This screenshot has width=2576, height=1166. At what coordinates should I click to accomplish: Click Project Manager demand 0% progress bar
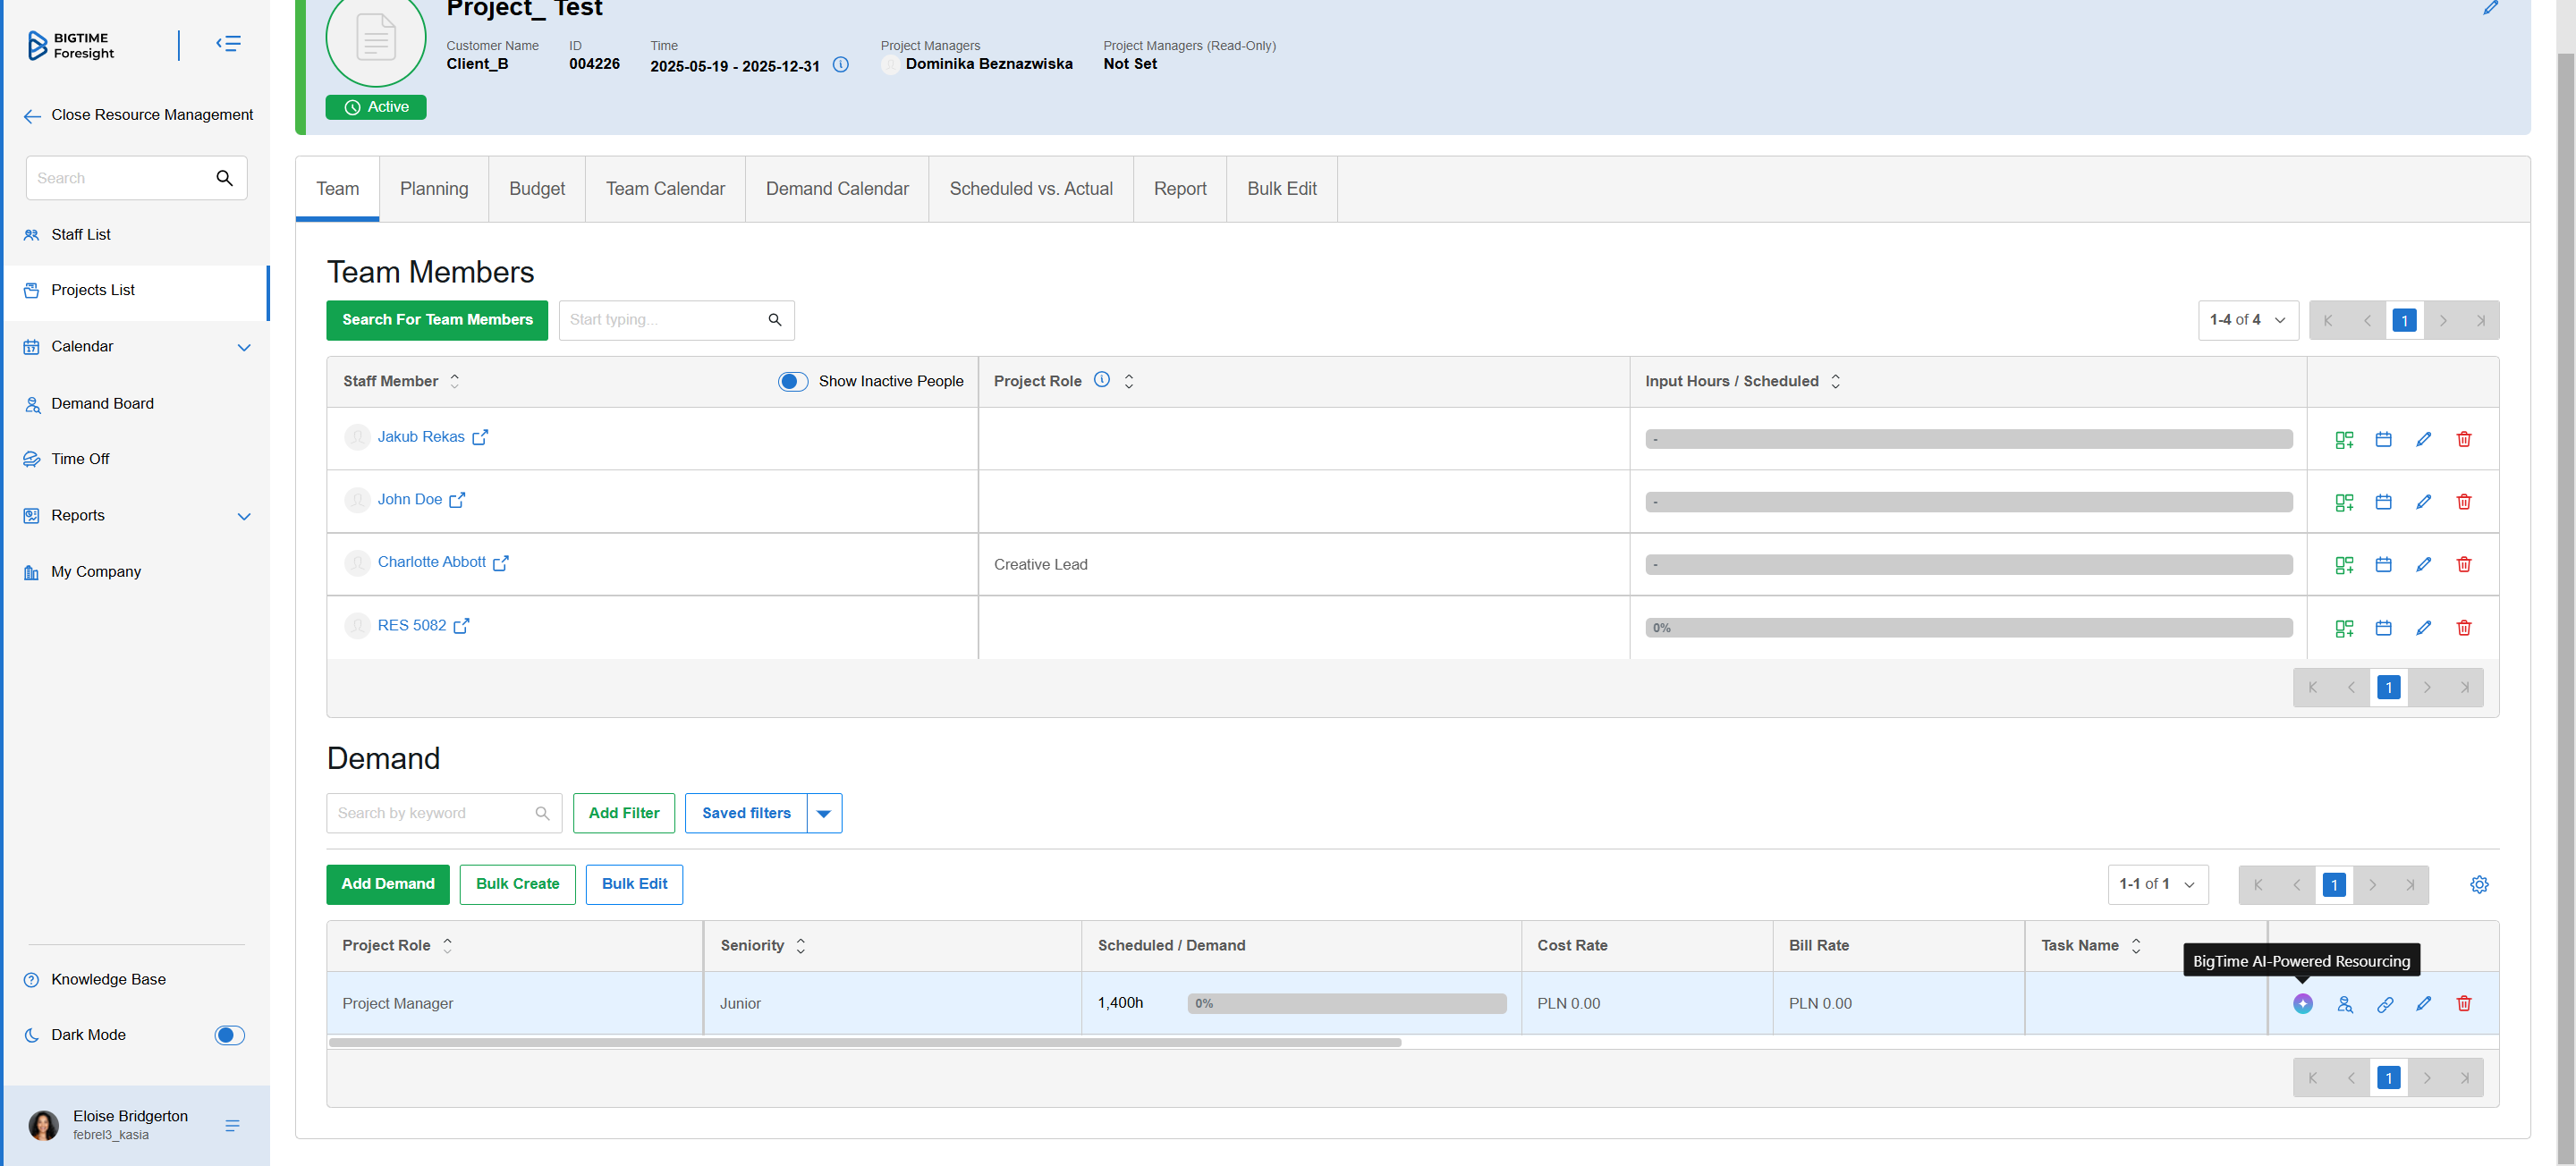[1347, 1004]
